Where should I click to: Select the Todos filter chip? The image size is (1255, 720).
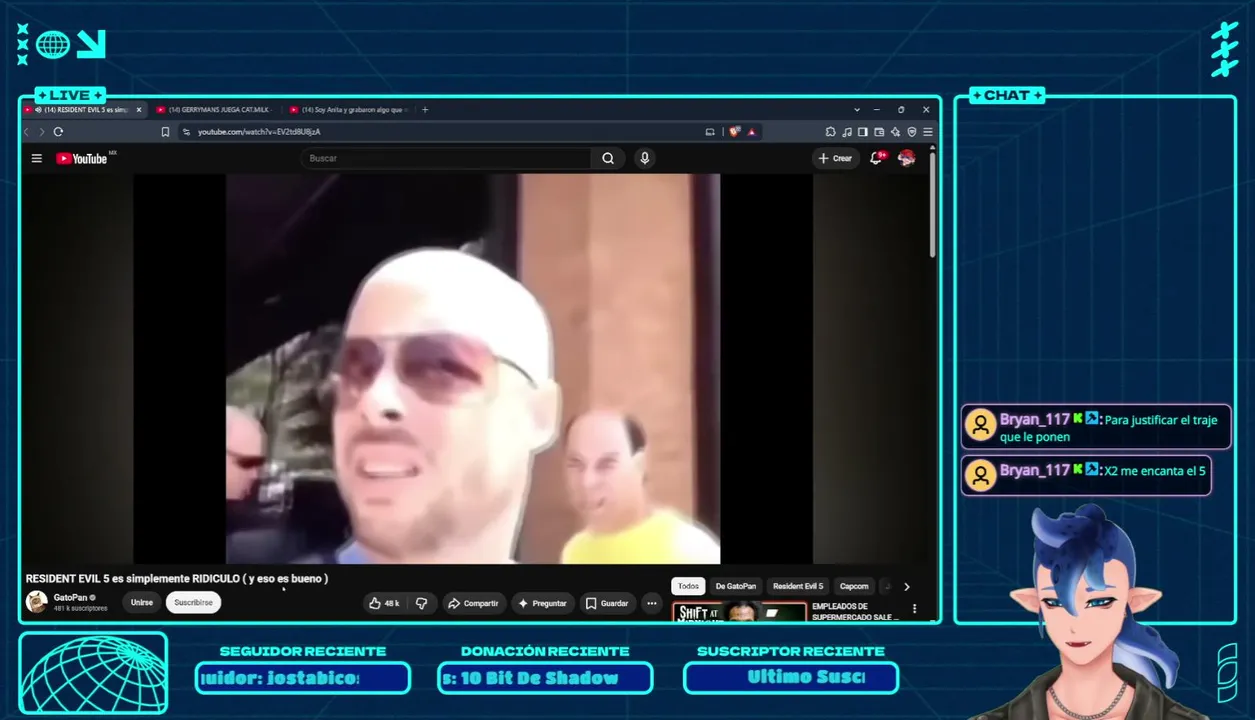click(689, 586)
